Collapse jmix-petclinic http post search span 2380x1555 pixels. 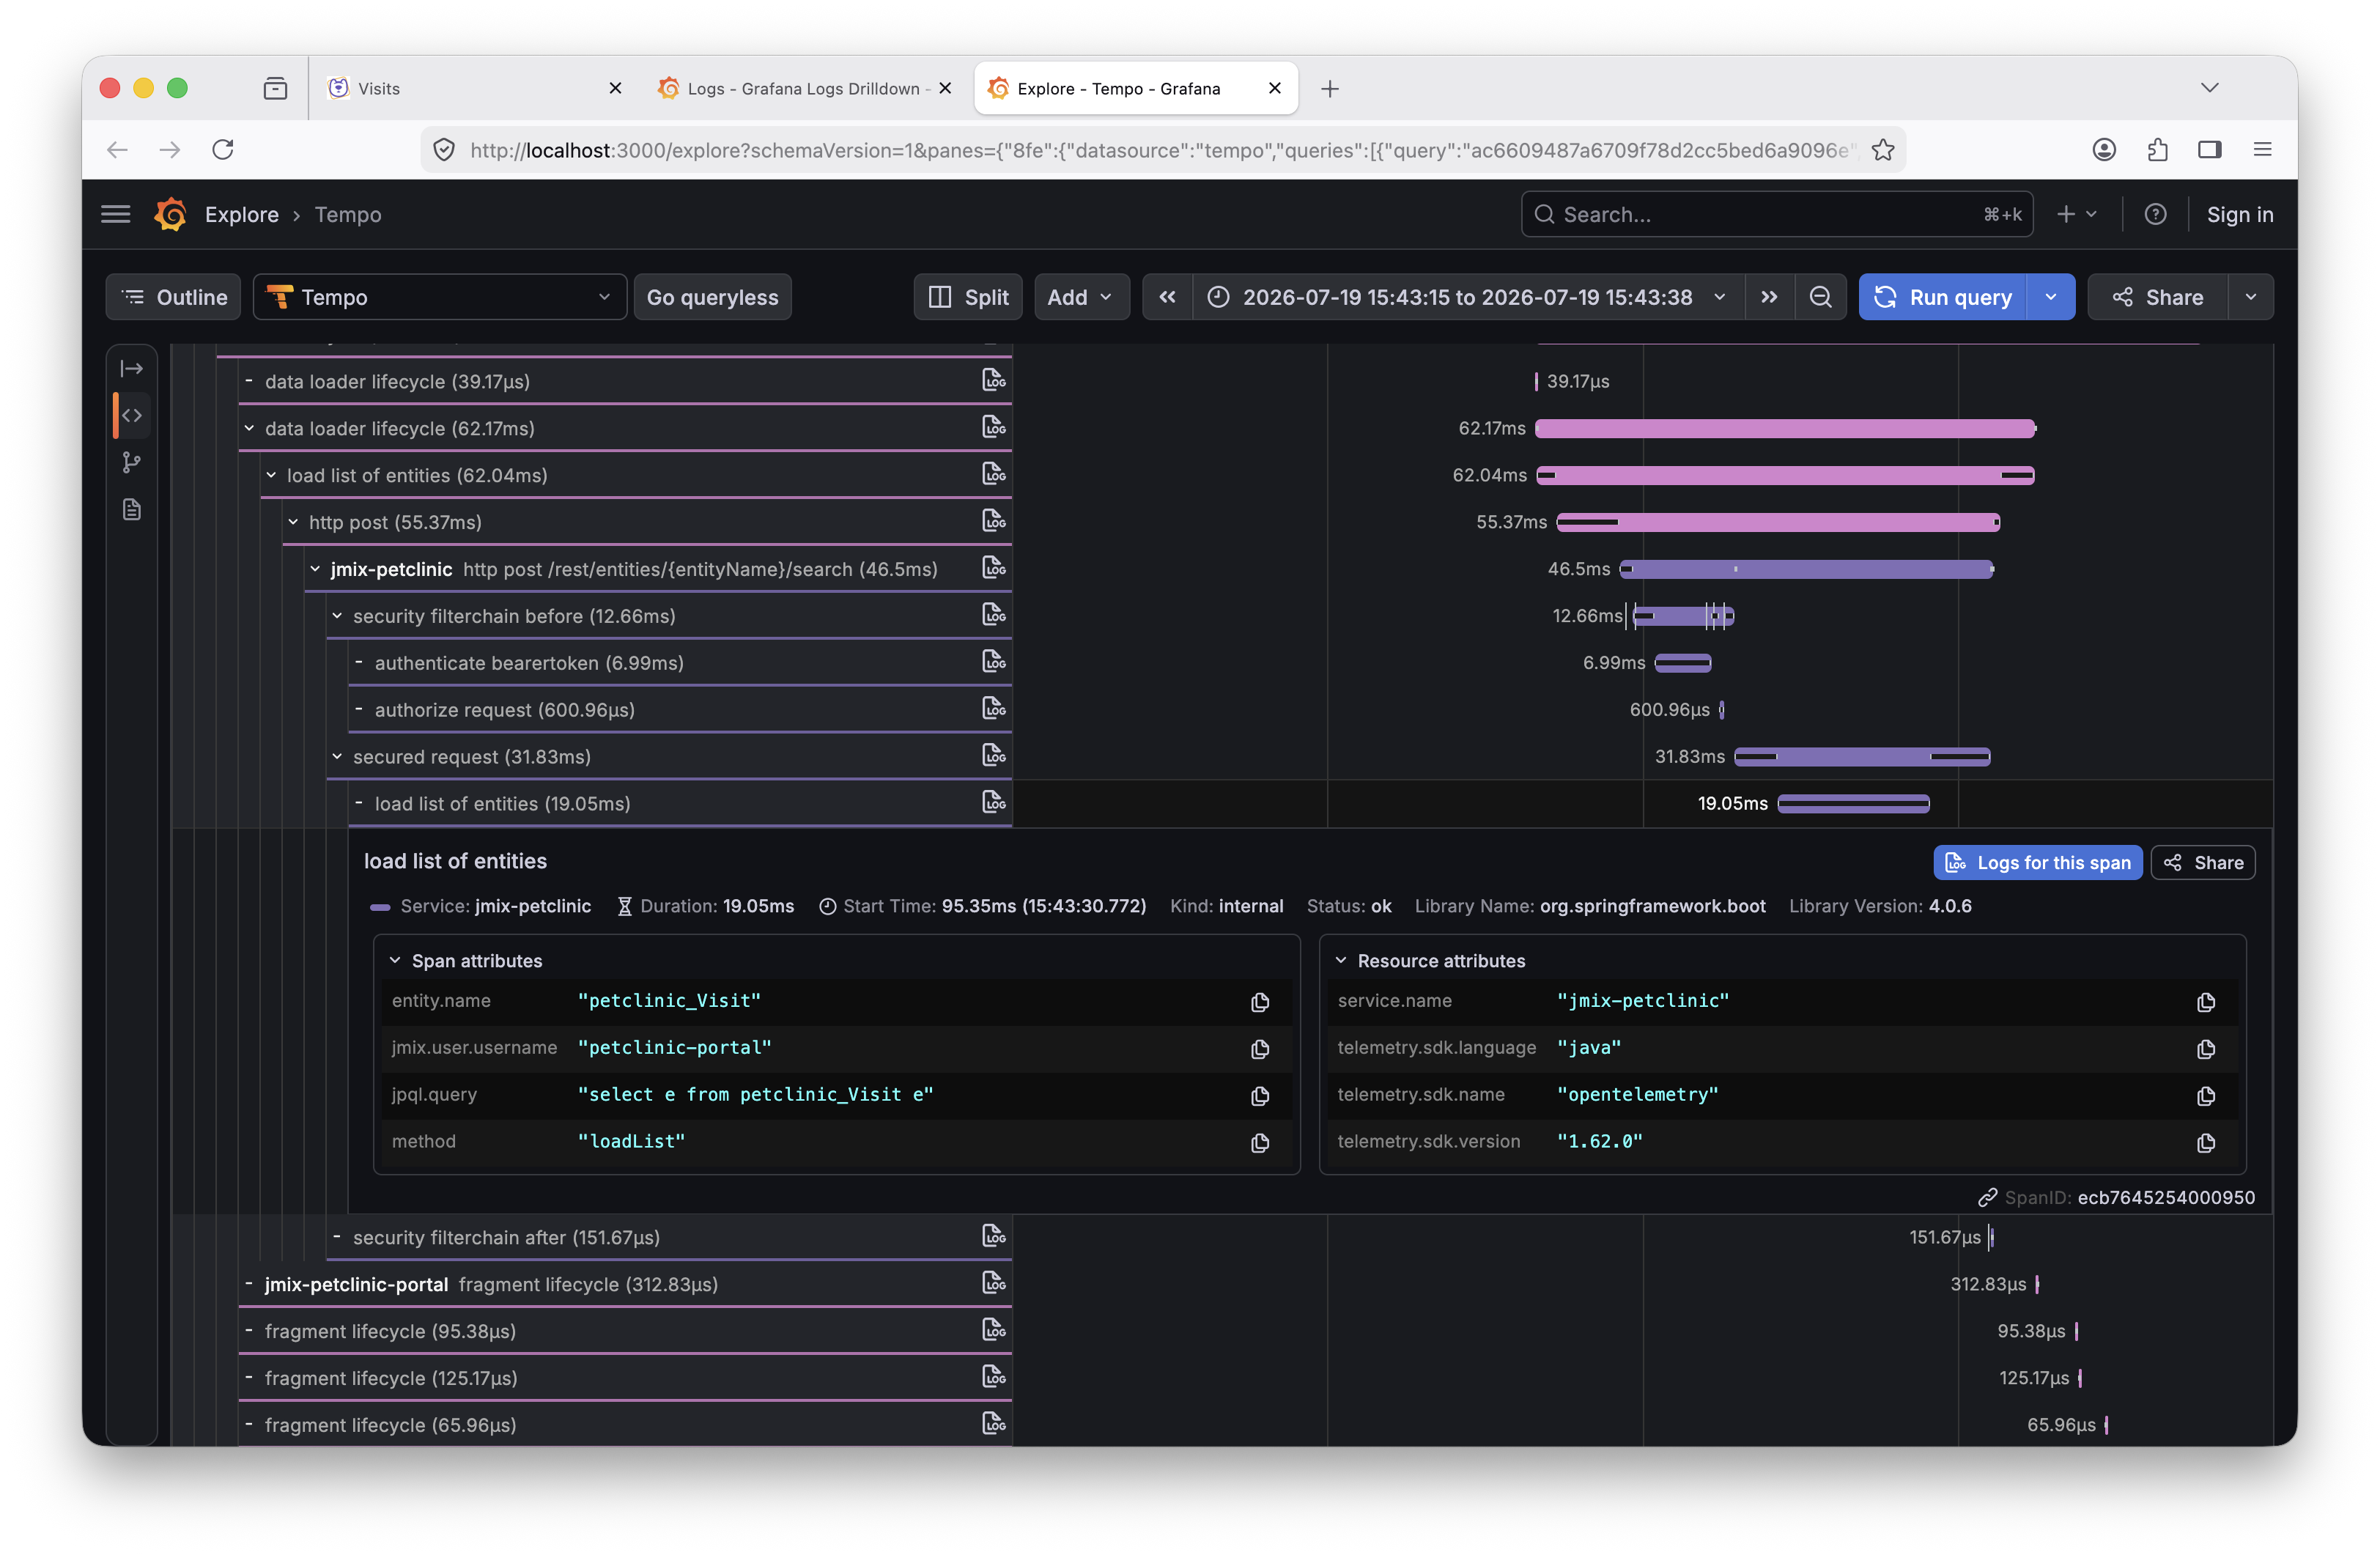(315, 569)
